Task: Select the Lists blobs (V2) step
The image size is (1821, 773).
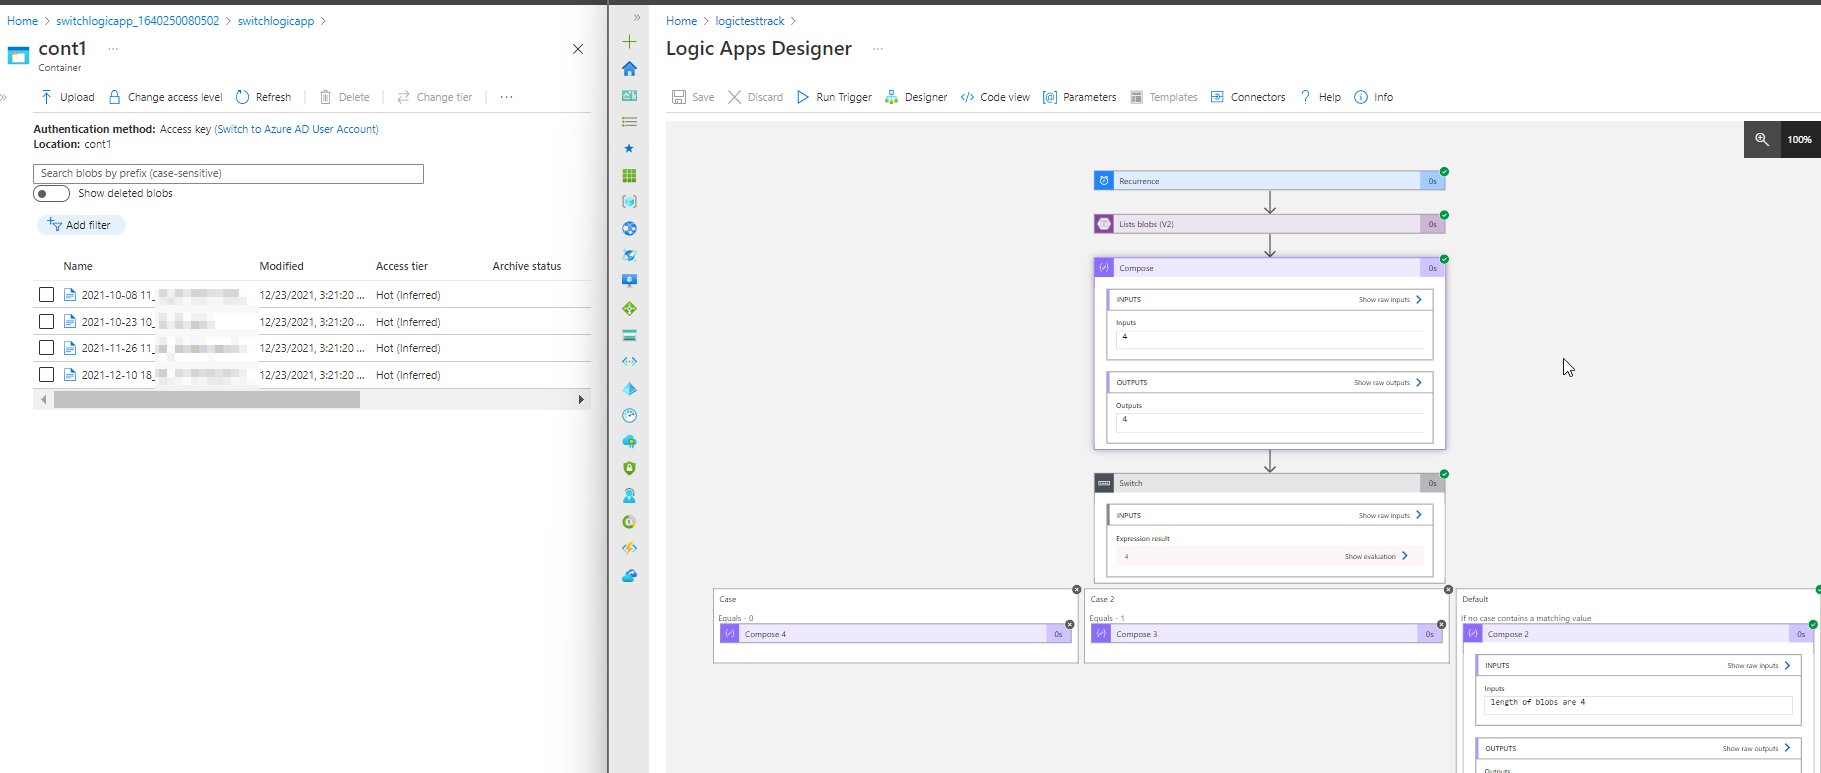Action: point(1269,224)
